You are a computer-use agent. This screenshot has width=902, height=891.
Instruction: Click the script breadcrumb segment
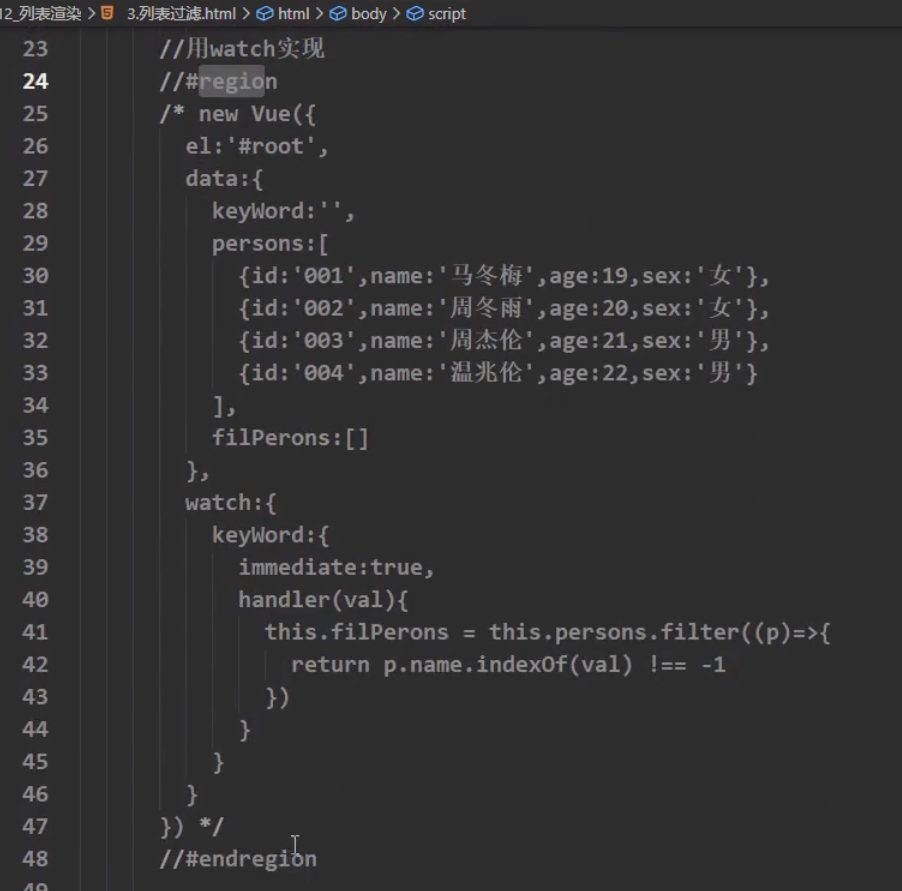(x=446, y=13)
